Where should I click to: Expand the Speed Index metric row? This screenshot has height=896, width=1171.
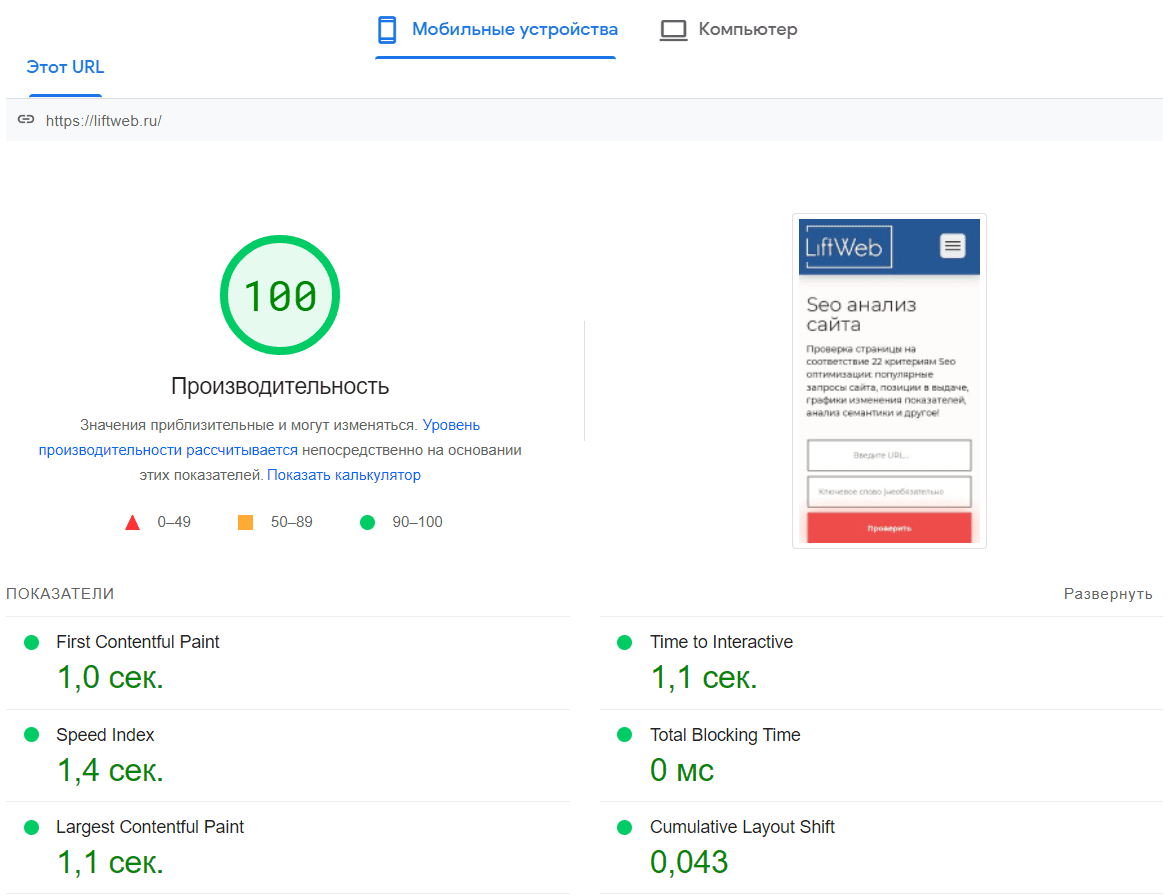pos(105,735)
